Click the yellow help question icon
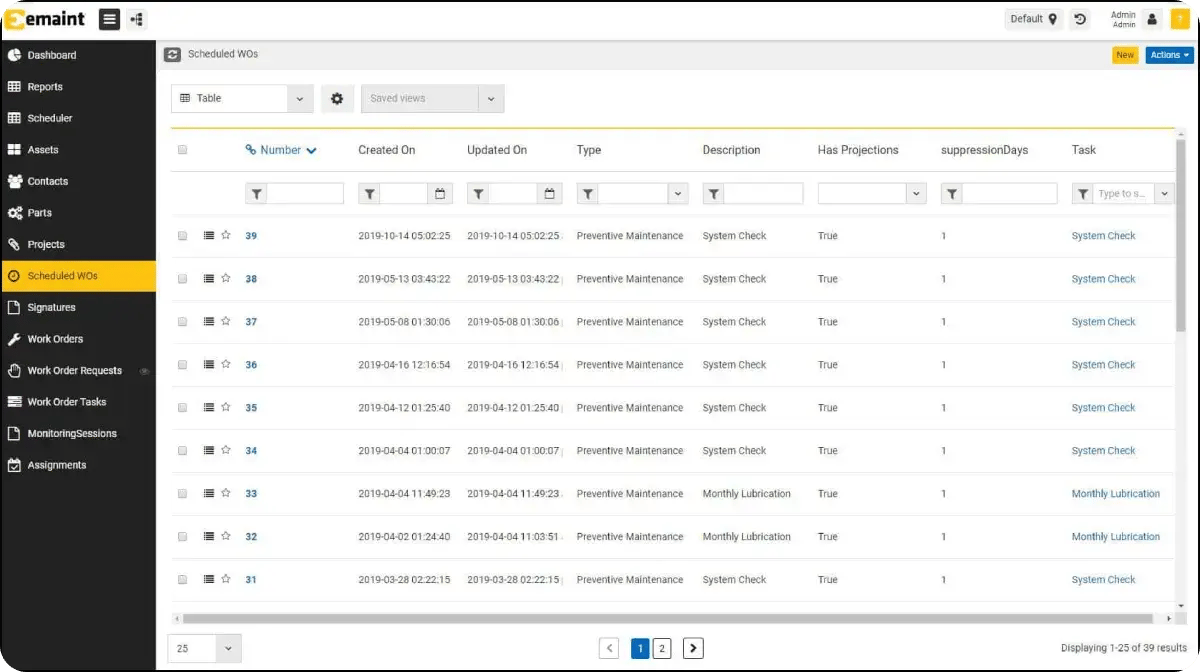 tap(1179, 19)
